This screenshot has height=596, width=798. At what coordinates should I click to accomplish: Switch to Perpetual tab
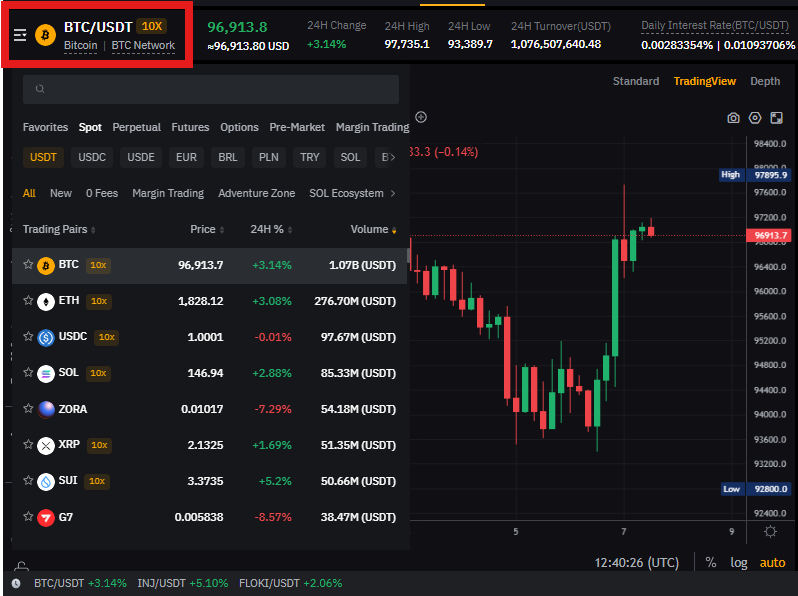(136, 127)
